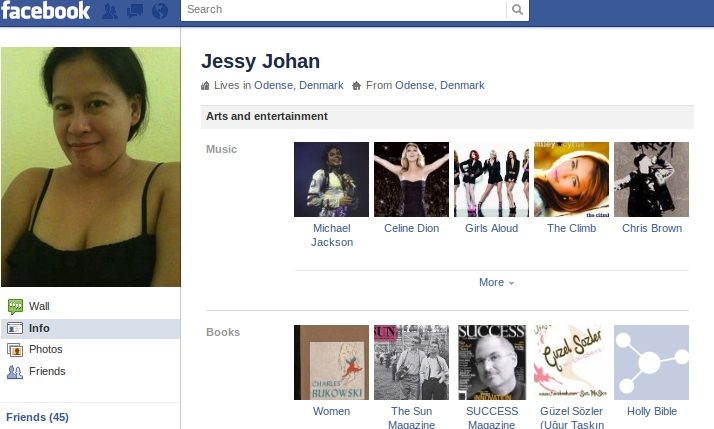Click the Wall speech bubble icon
The image size is (714, 429).
[x=15, y=306]
